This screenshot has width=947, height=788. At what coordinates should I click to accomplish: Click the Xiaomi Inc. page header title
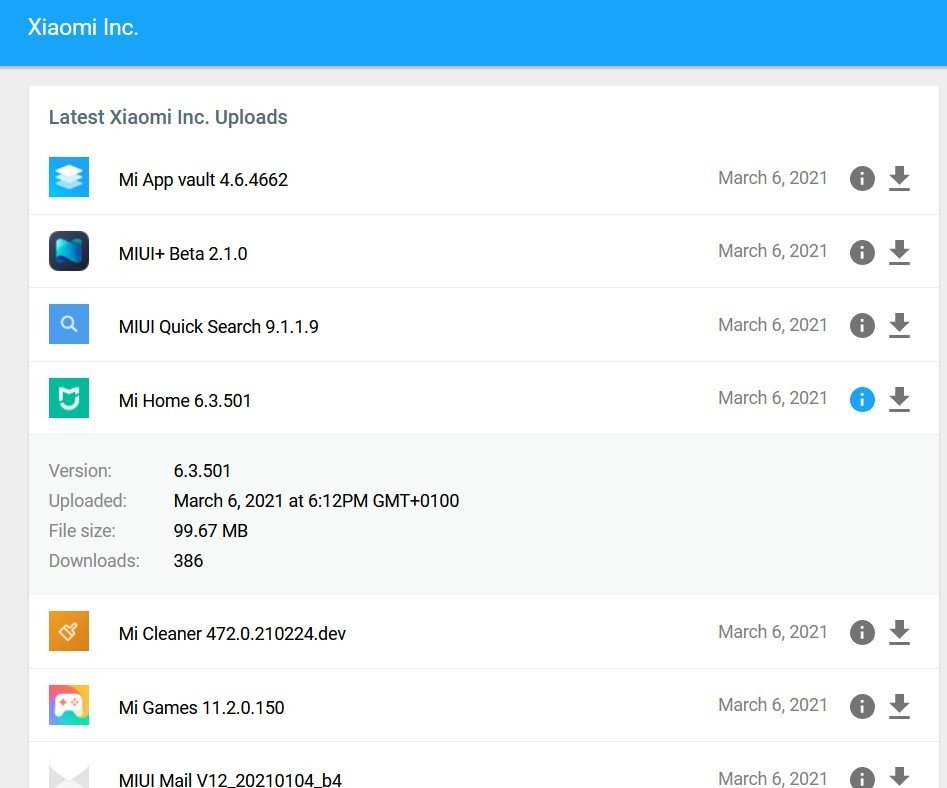pyautogui.click(x=83, y=27)
